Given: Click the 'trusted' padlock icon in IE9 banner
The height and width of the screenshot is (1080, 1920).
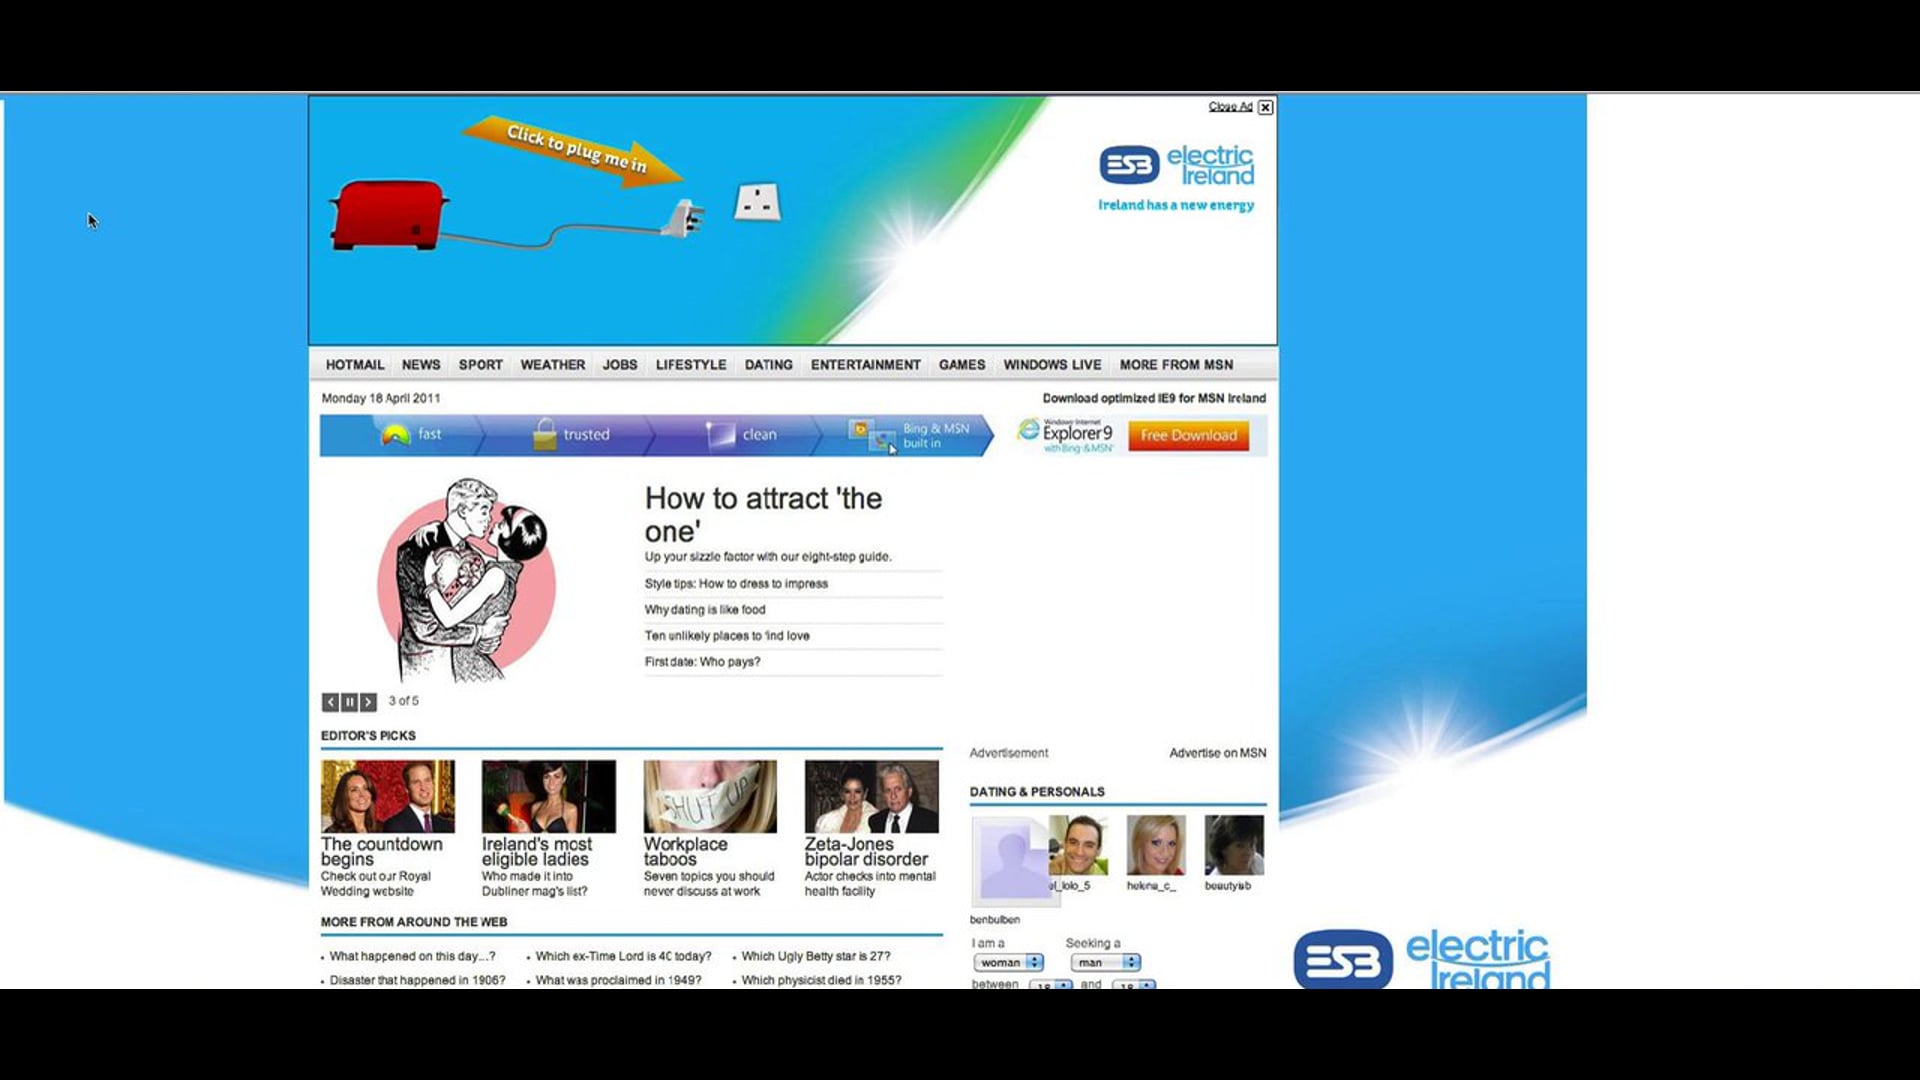Looking at the screenshot, I should click(x=544, y=434).
